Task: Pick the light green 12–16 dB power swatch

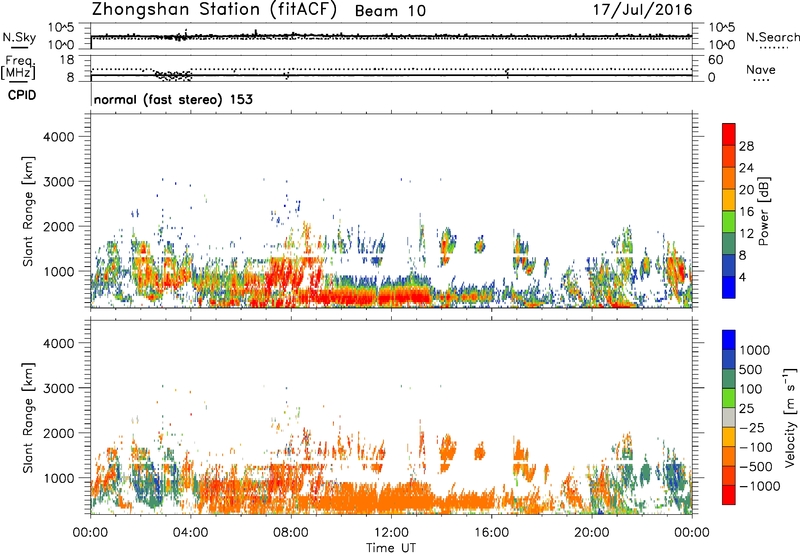Action: coord(729,221)
